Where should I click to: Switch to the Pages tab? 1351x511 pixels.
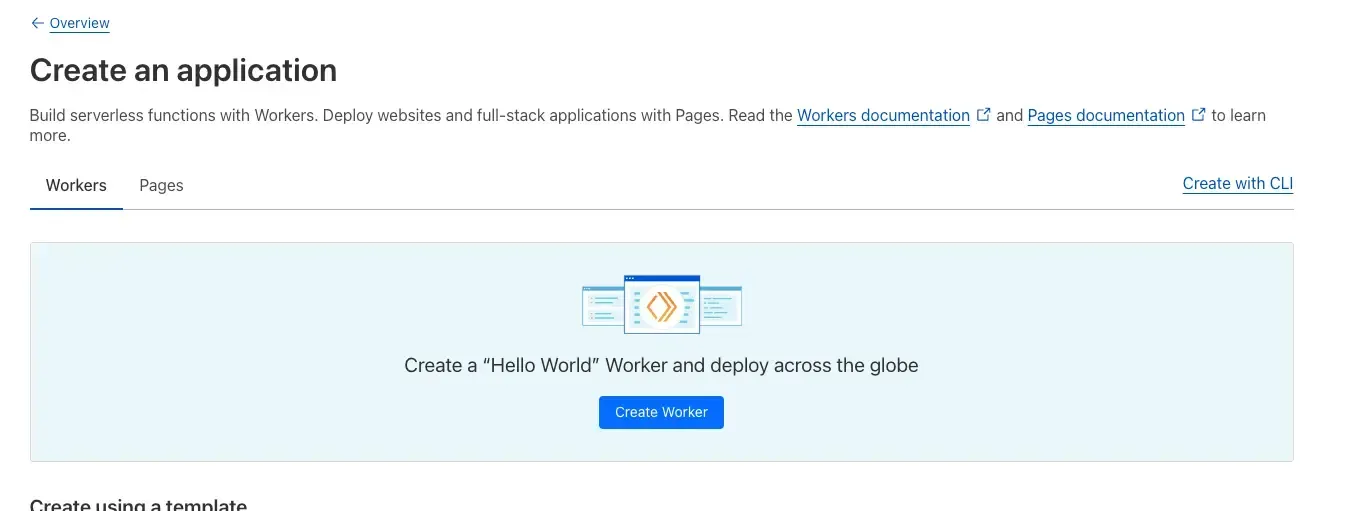161,185
